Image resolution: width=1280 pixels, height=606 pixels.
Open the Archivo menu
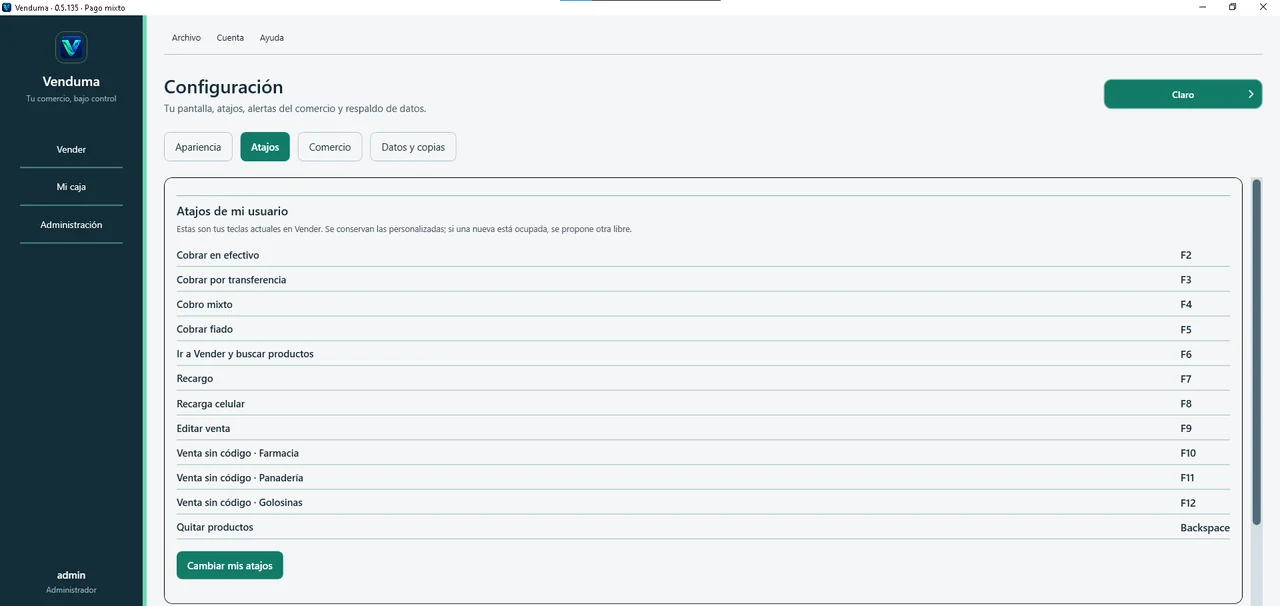pos(186,38)
